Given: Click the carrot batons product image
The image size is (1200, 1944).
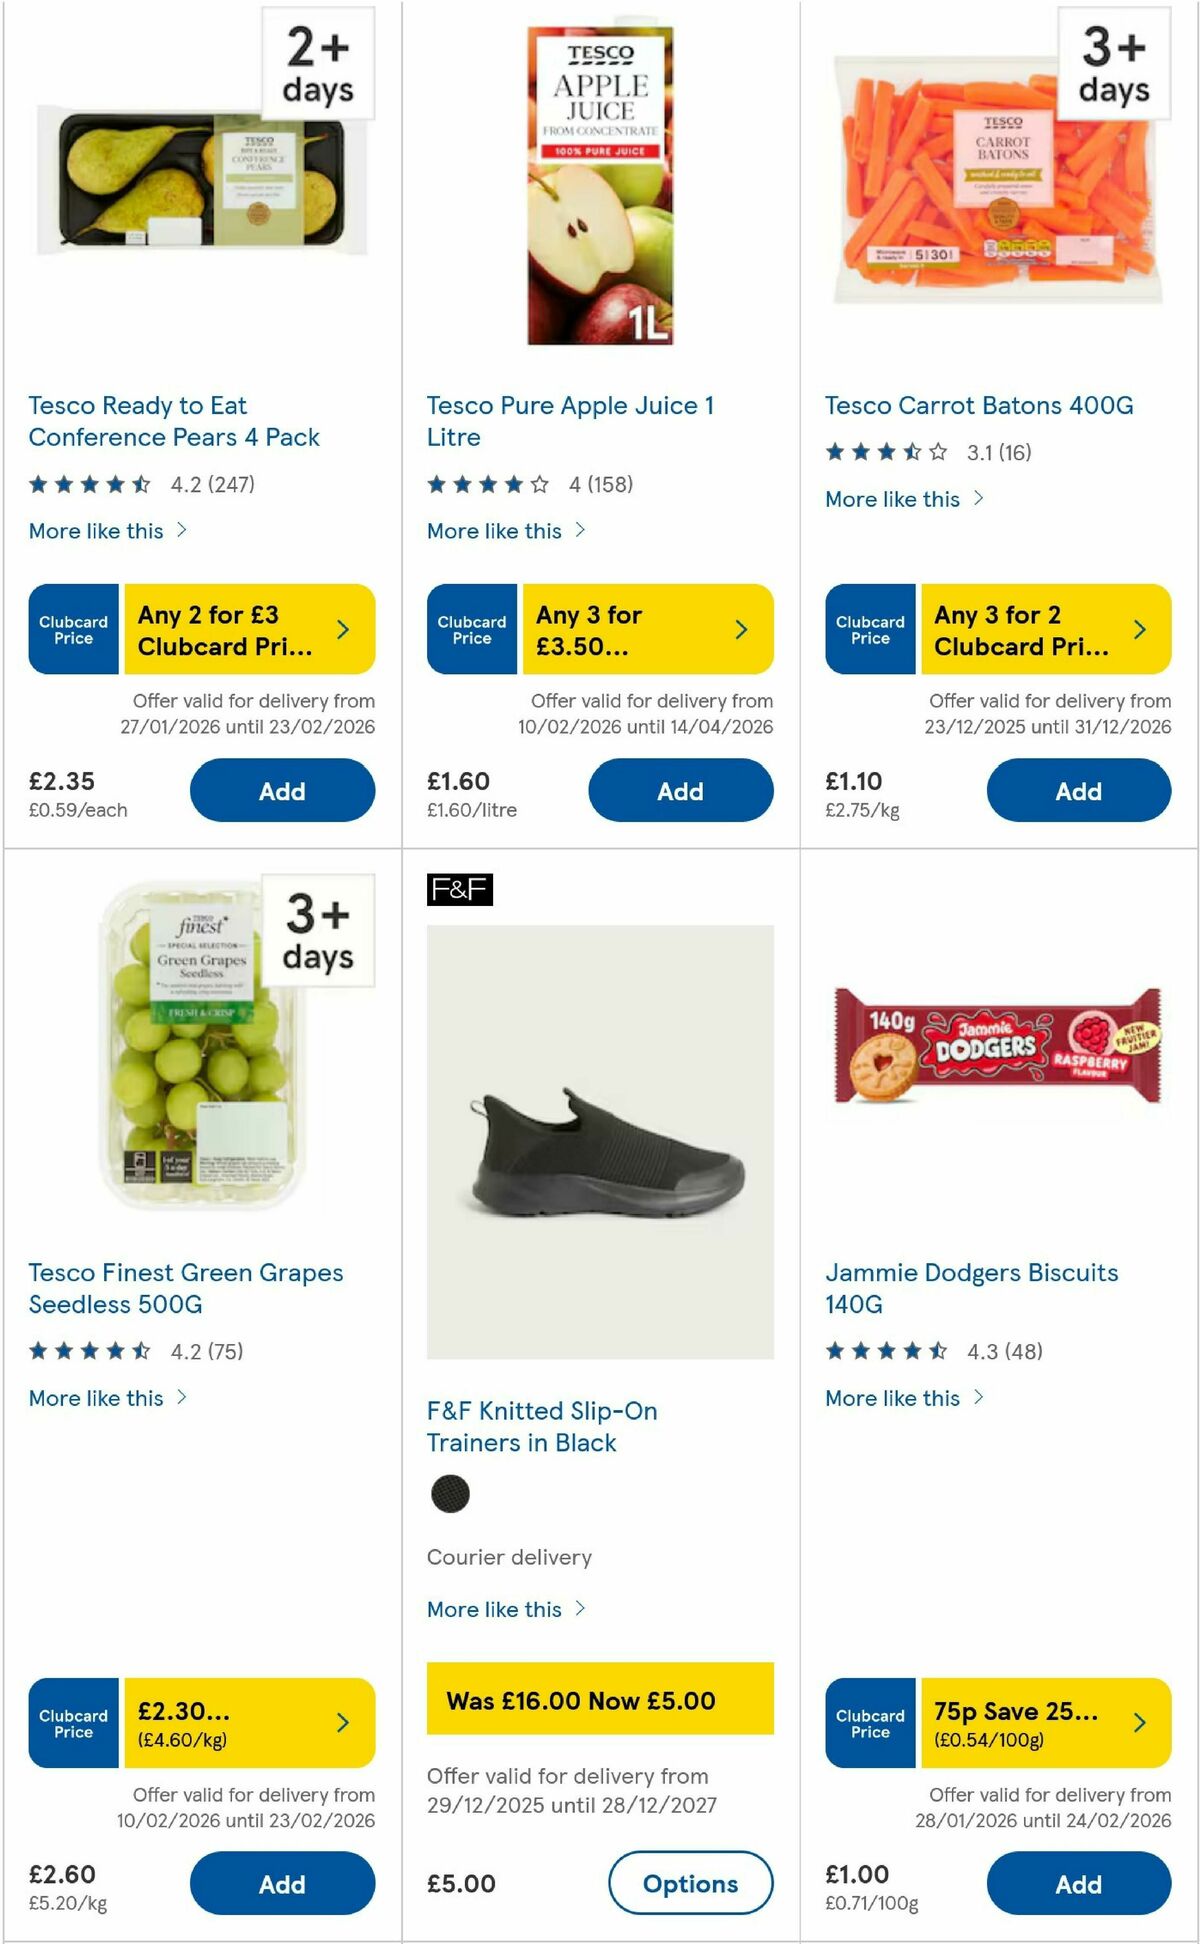Looking at the screenshot, I should 998,180.
